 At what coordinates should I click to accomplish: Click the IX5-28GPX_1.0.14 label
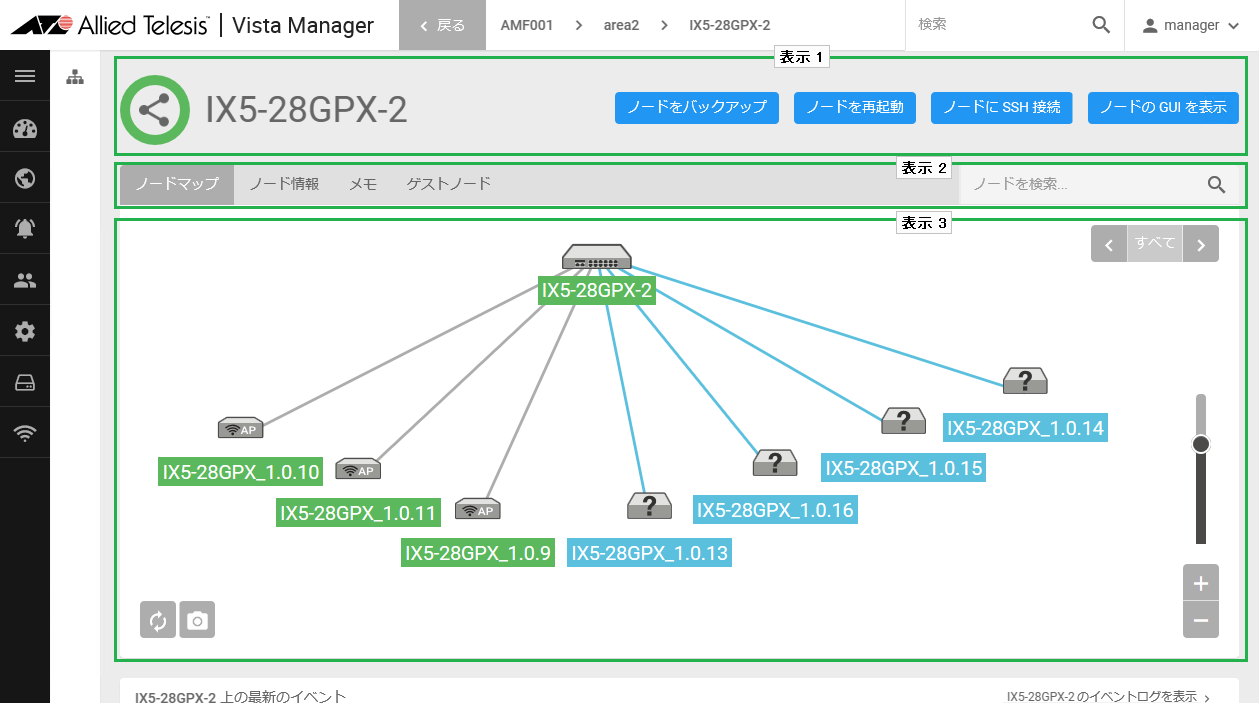1025,428
